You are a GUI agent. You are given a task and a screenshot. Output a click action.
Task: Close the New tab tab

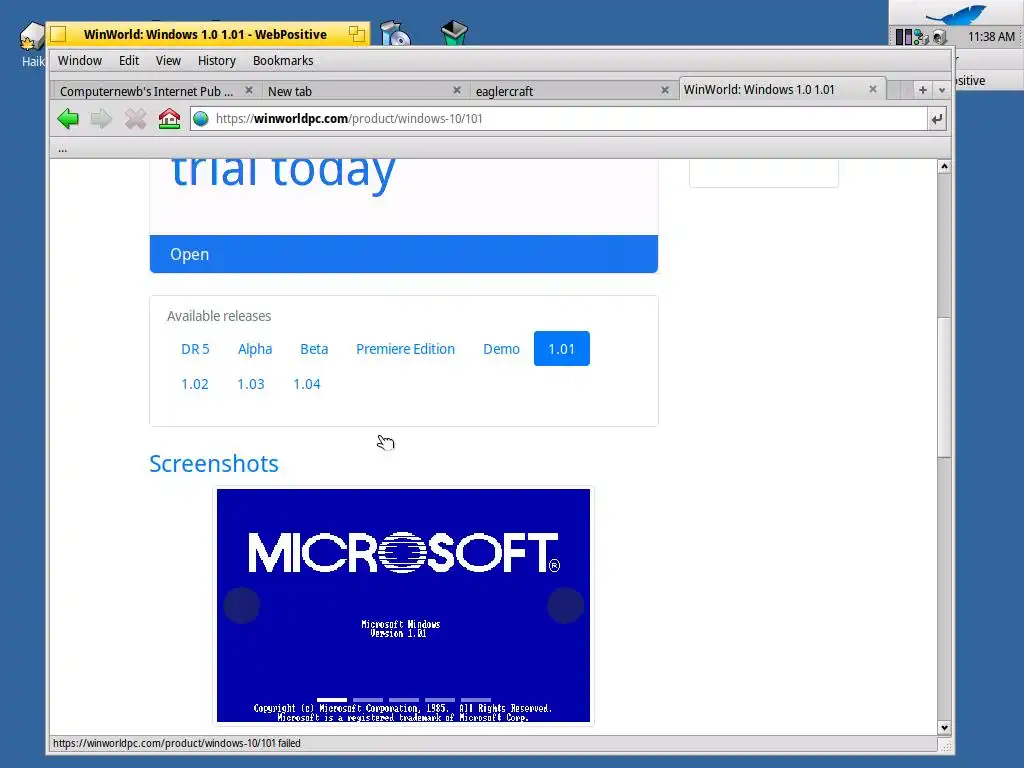tap(456, 90)
